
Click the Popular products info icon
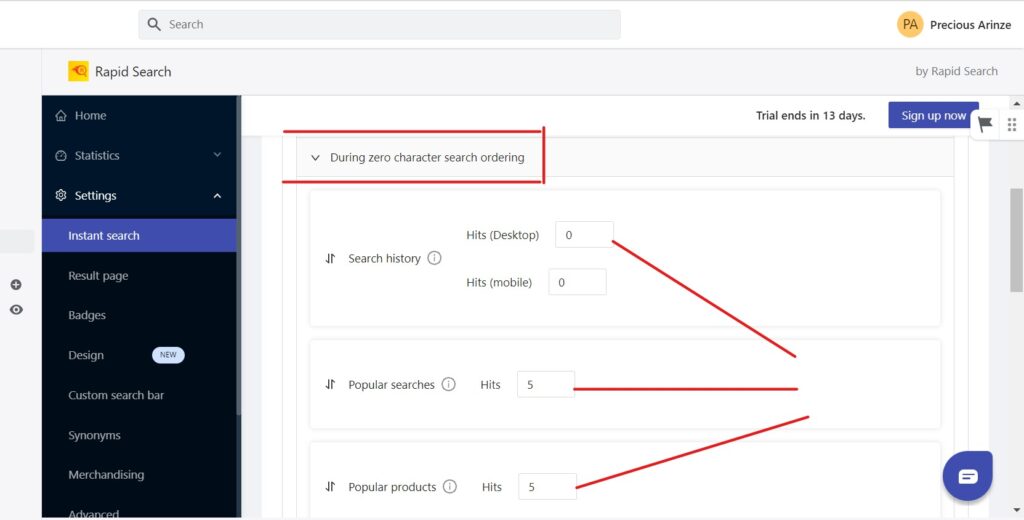pos(450,486)
